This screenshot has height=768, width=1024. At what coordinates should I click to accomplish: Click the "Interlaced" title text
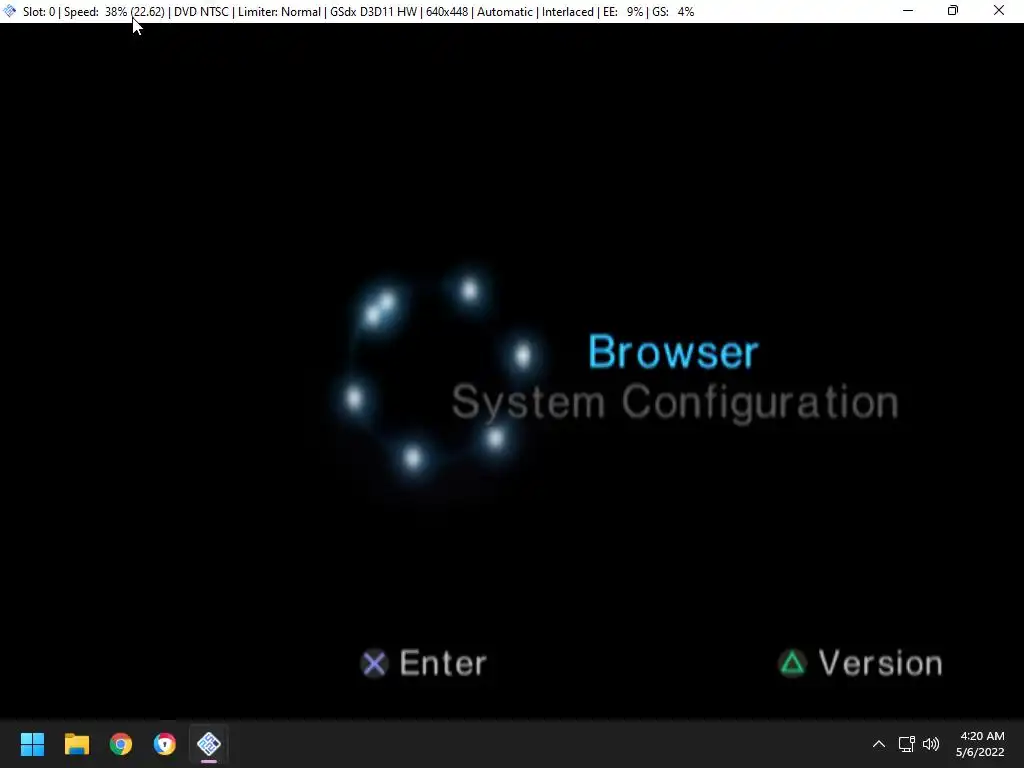pos(568,12)
